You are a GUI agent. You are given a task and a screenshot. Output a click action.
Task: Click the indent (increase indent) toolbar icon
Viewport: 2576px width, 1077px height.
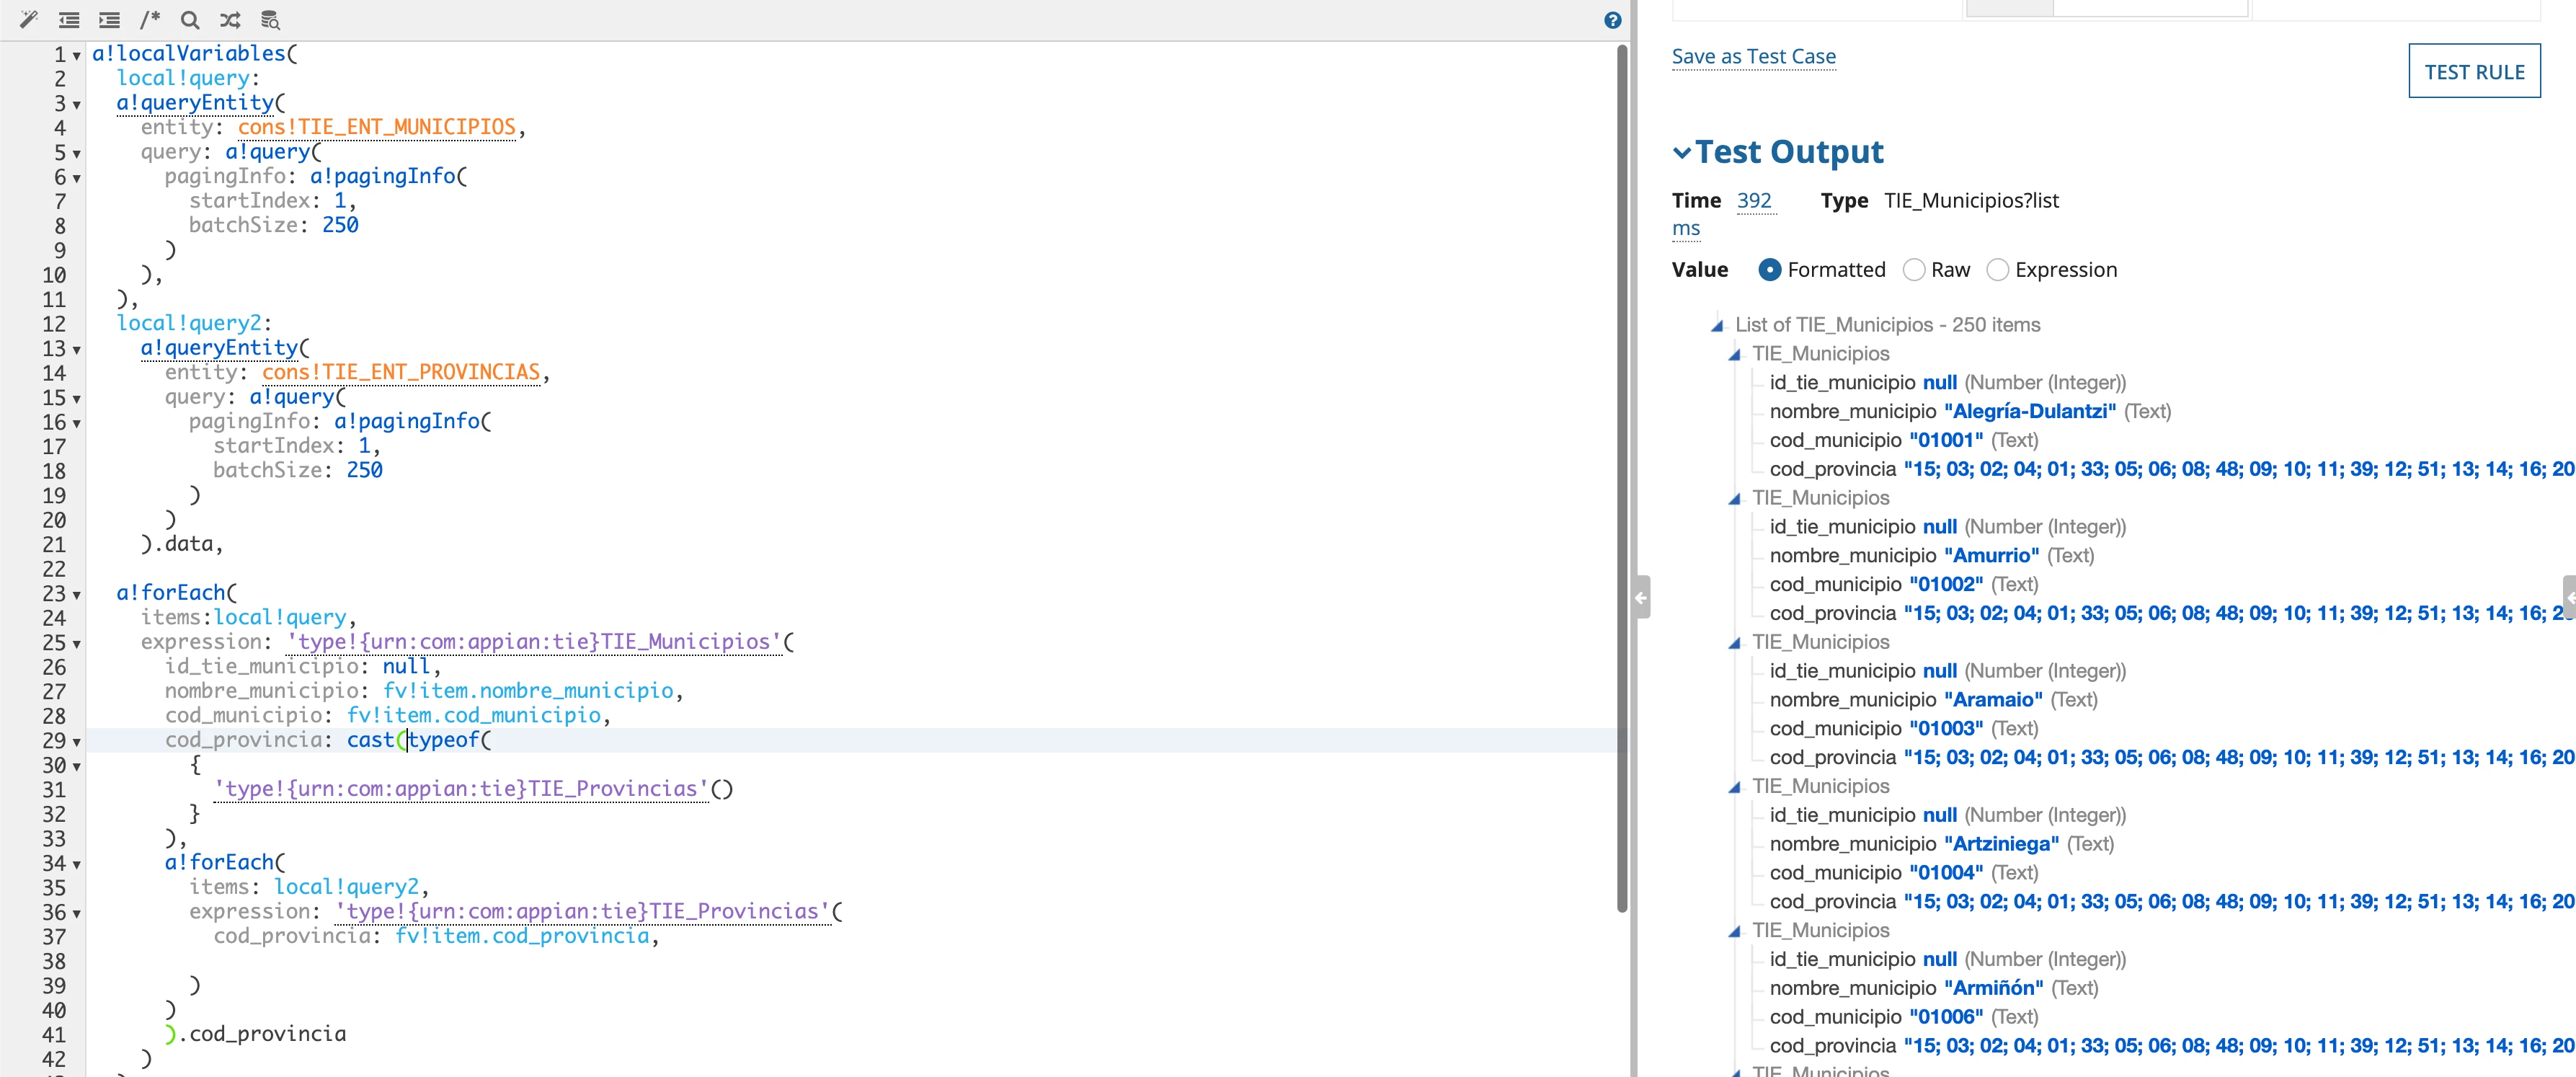pos(109,19)
